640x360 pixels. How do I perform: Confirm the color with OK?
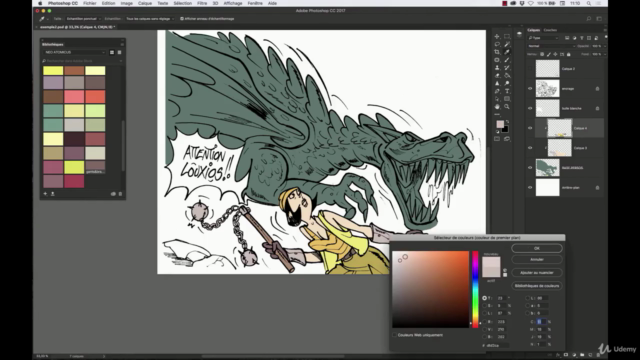537,248
